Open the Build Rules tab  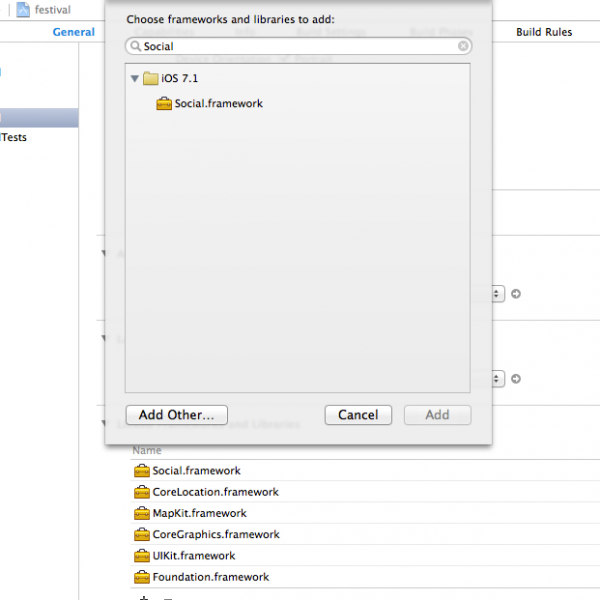pos(544,32)
